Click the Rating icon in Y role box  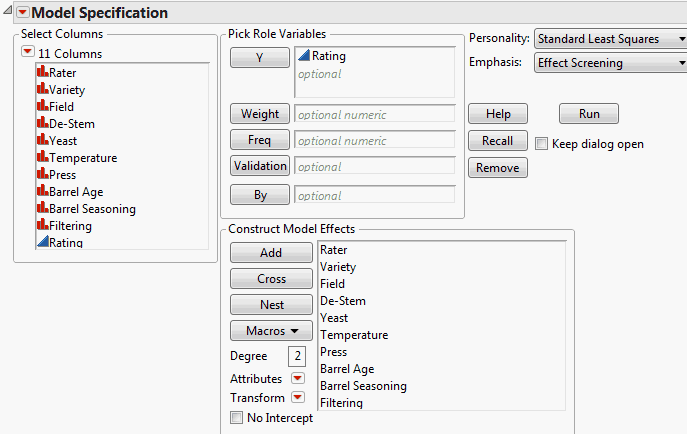(x=305, y=57)
